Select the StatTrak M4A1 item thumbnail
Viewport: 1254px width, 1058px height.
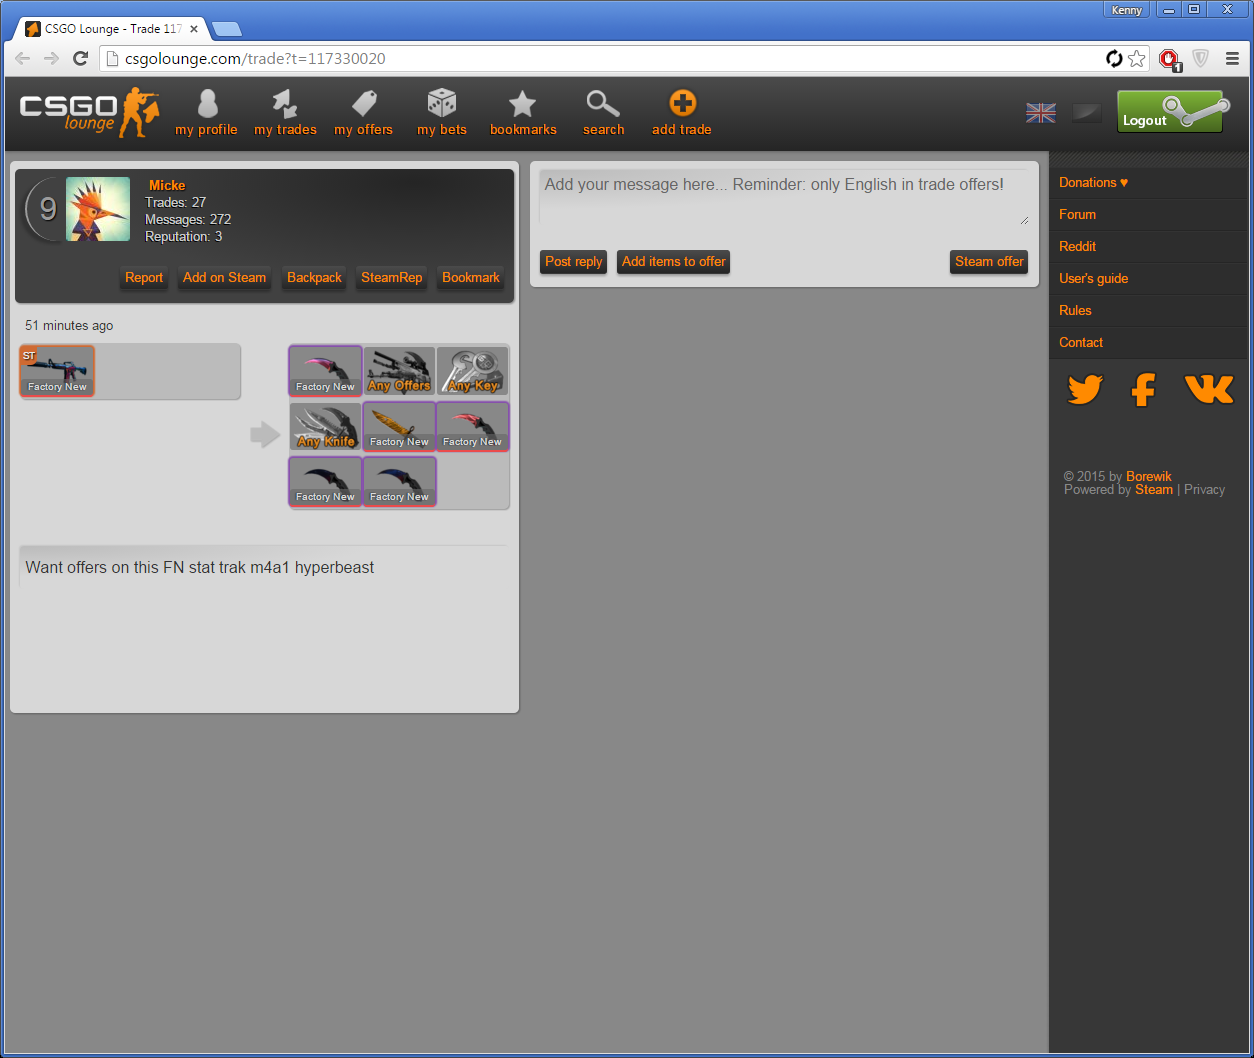click(57, 371)
